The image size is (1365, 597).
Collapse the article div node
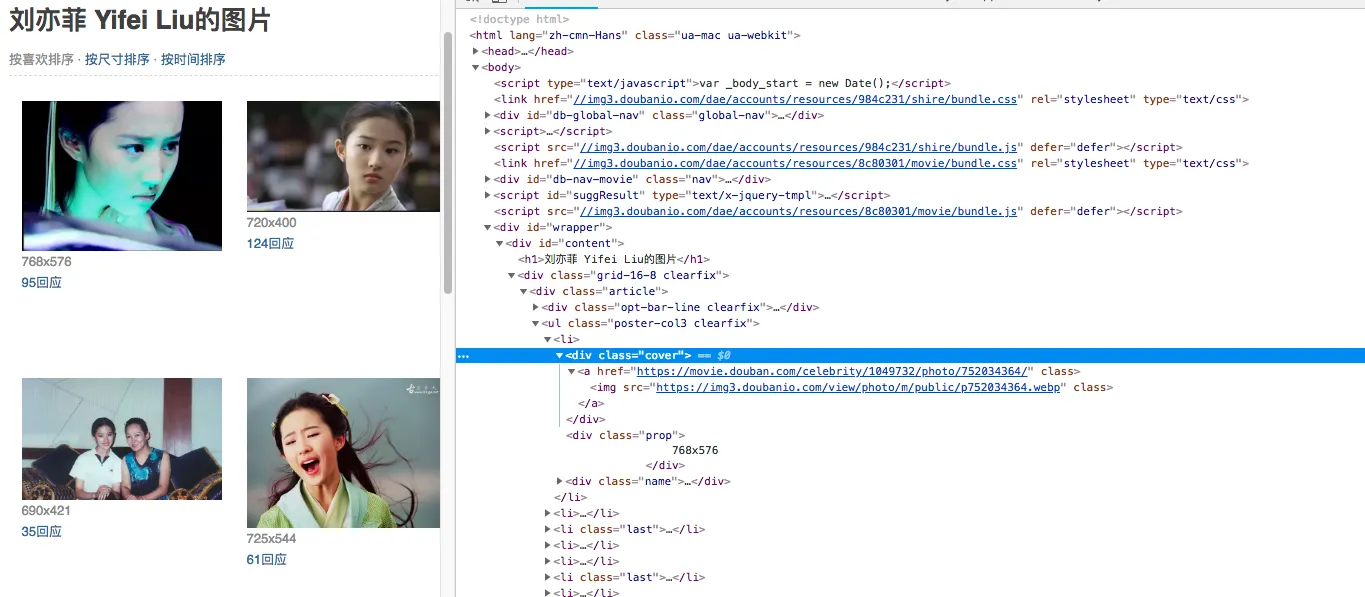pyautogui.click(x=524, y=291)
